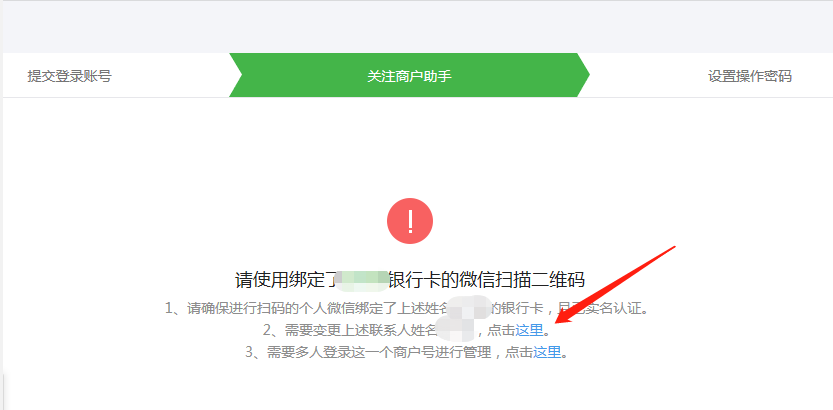Go to the 提交登录账号 step
This screenshot has width=833, height=410.
pyautogui.click(x=70, y=76)
